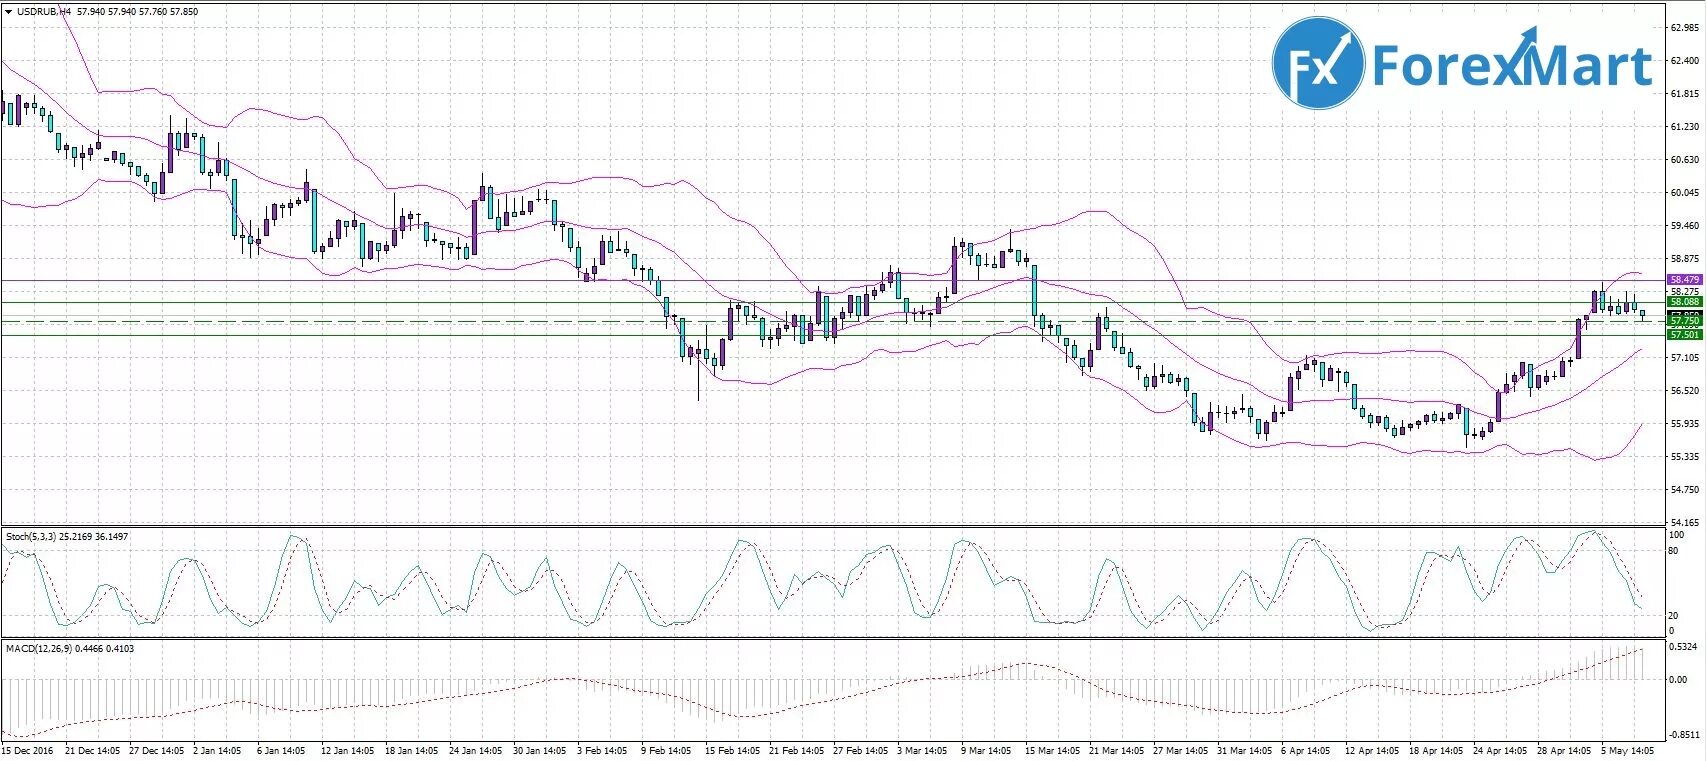Click the 31 Mar 14:05 date label

[x=1244, y=750]
